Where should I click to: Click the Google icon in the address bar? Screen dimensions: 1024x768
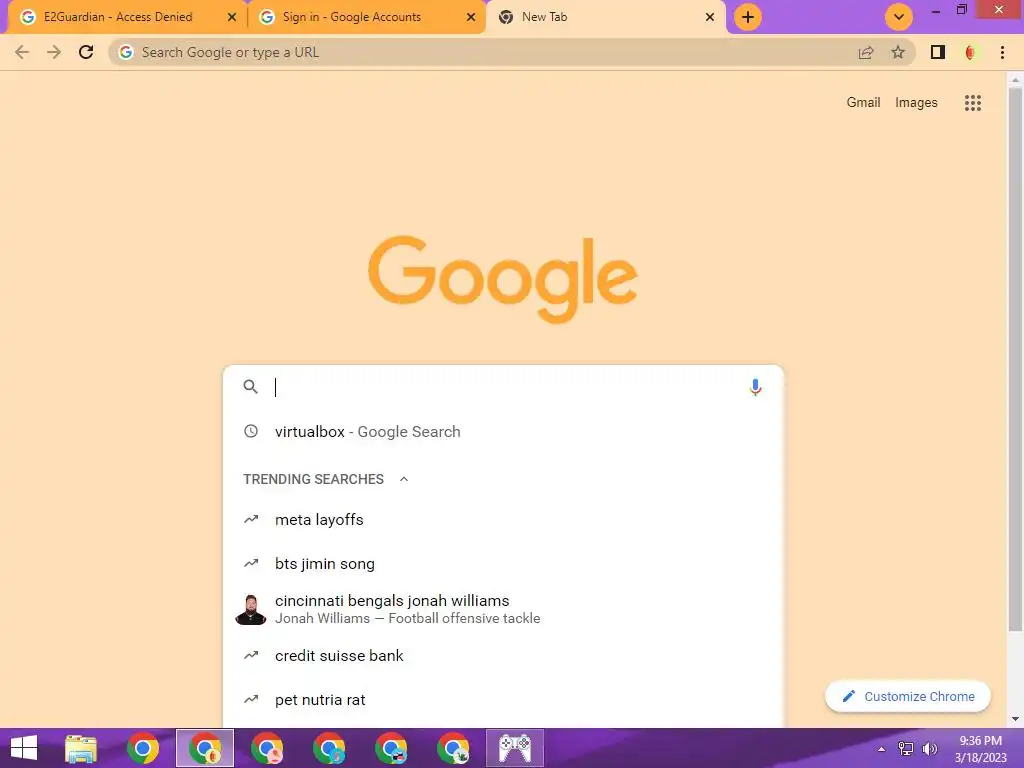click(126, 52)
